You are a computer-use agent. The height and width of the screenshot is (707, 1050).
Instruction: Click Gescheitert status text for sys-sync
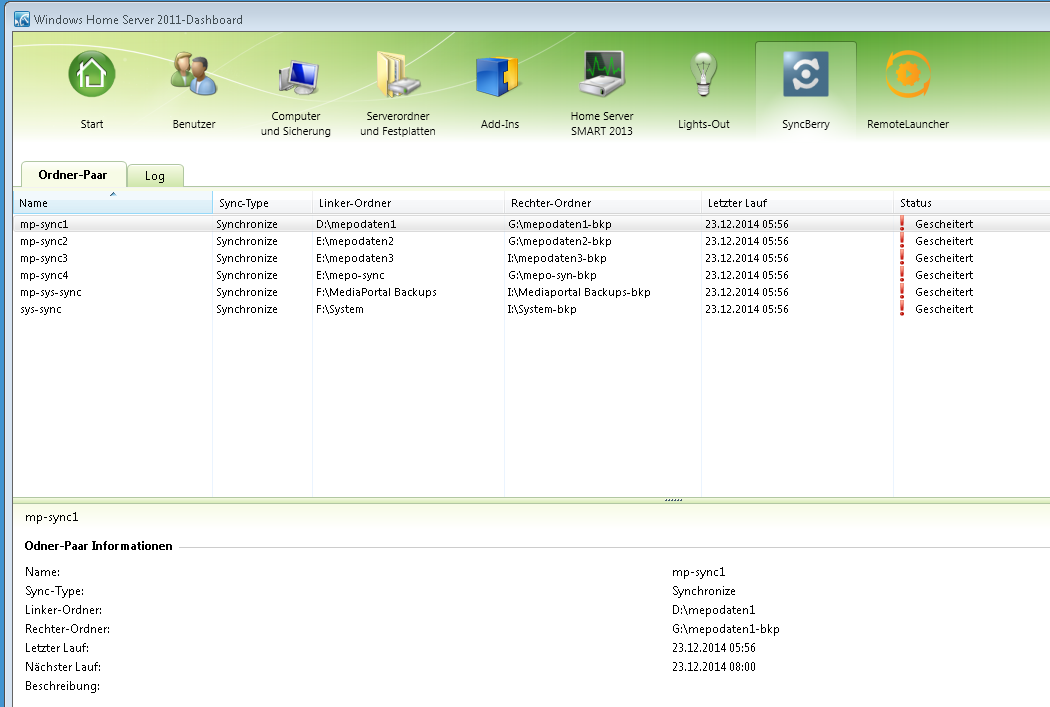pyautogui.click(x=944, y=309)
